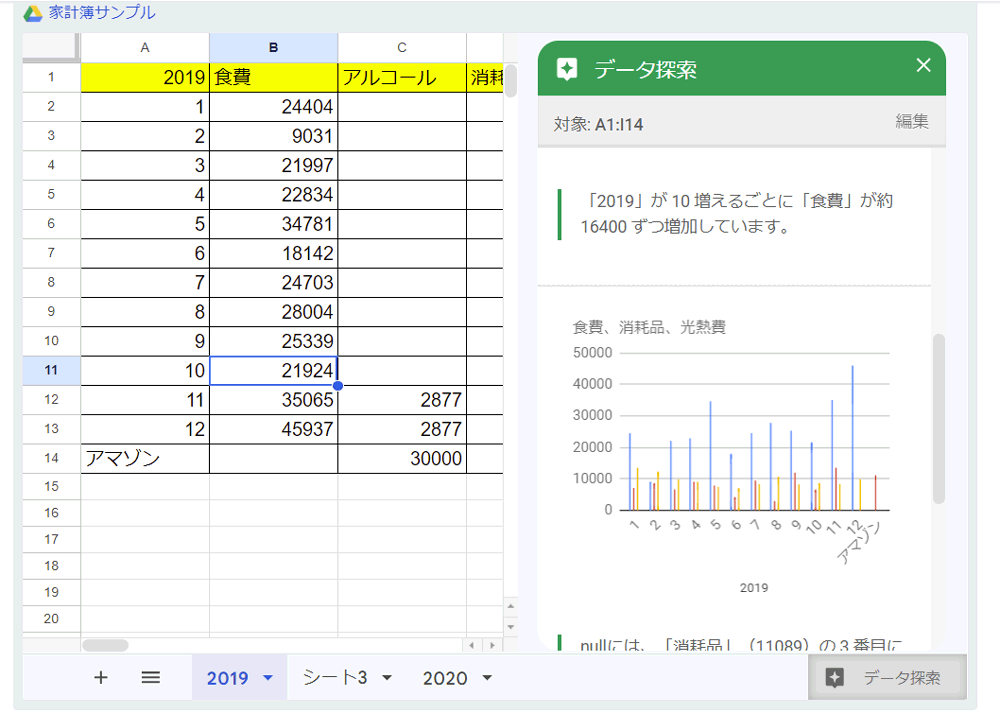Select column B header
Screen dimensions: 1000x714
[x=274, y=48]
